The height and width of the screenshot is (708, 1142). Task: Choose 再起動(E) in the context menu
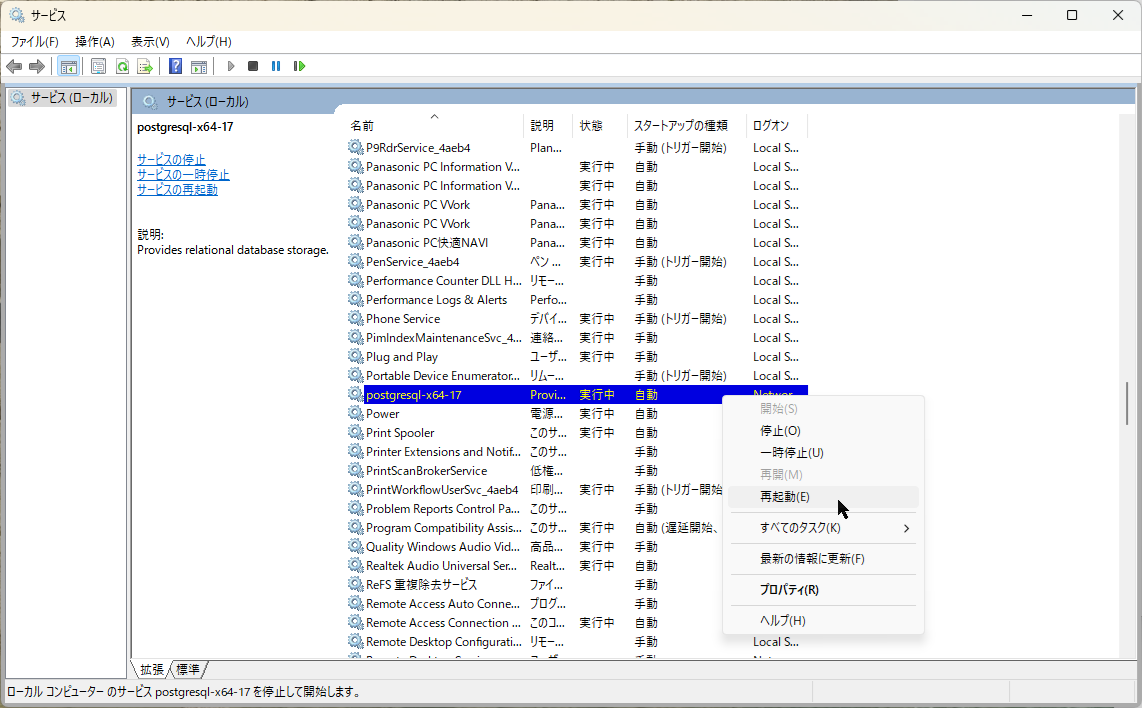click(x=785, y=497)
